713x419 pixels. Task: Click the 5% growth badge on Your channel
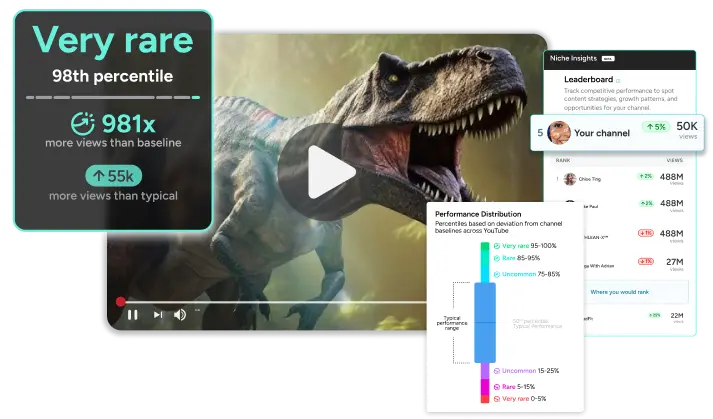click(655, 127)
